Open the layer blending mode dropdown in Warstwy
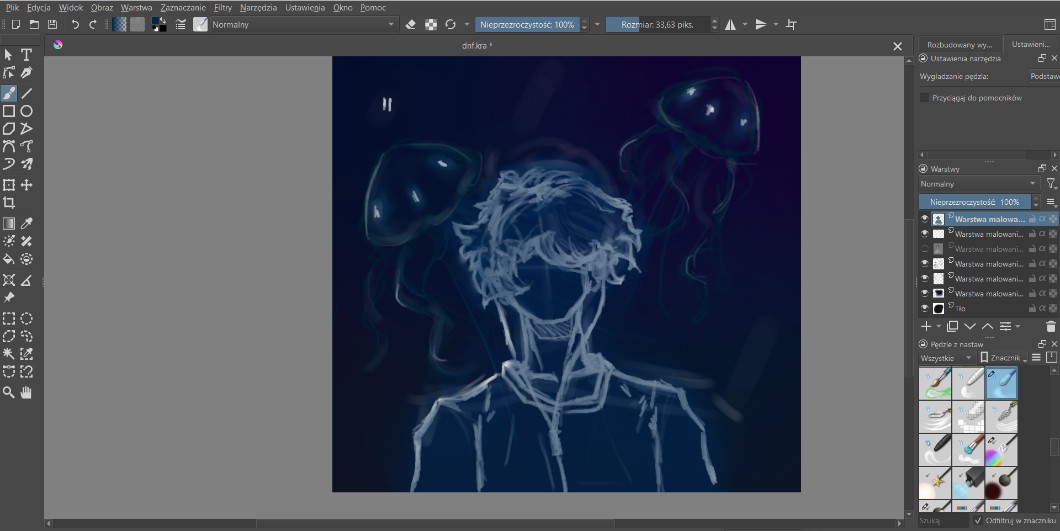The height and width of the screenshot is (531, 1060). point(978,184)
